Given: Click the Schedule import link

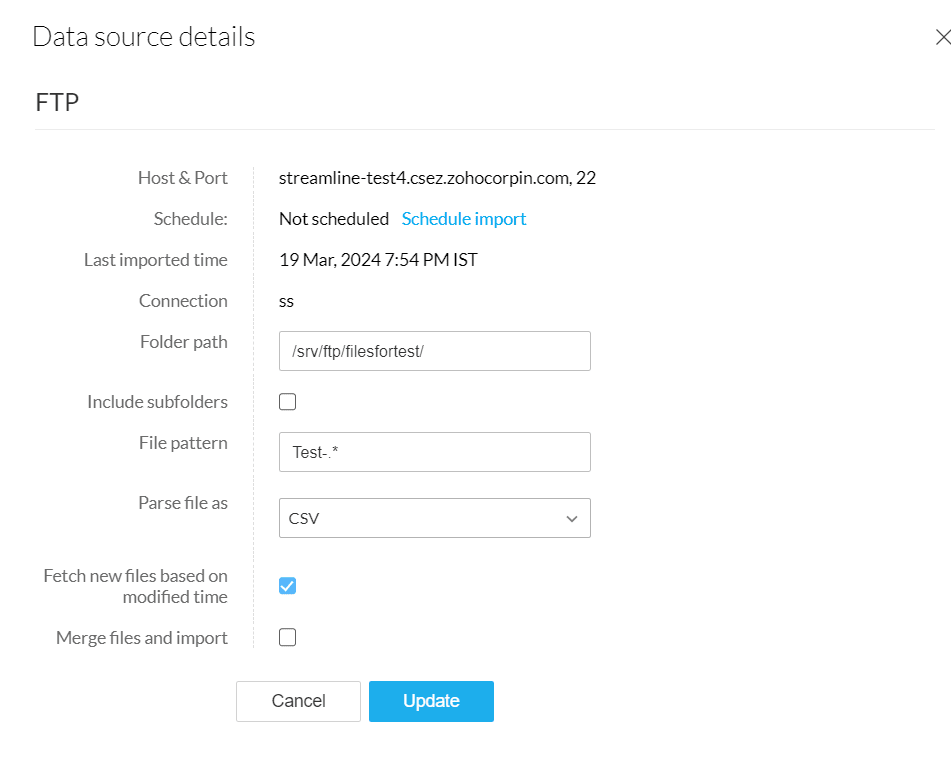Looking at the screenshot, I should (x=464, y=219).
